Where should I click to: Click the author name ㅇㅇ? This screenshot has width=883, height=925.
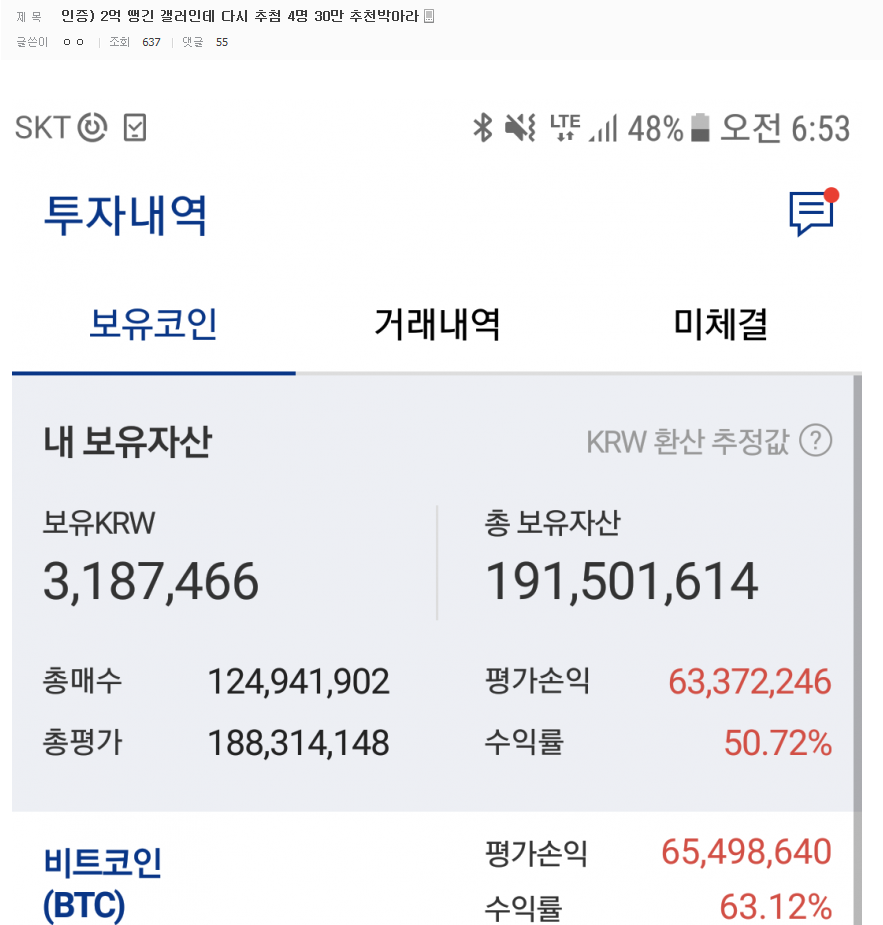[x=73, y=42]
